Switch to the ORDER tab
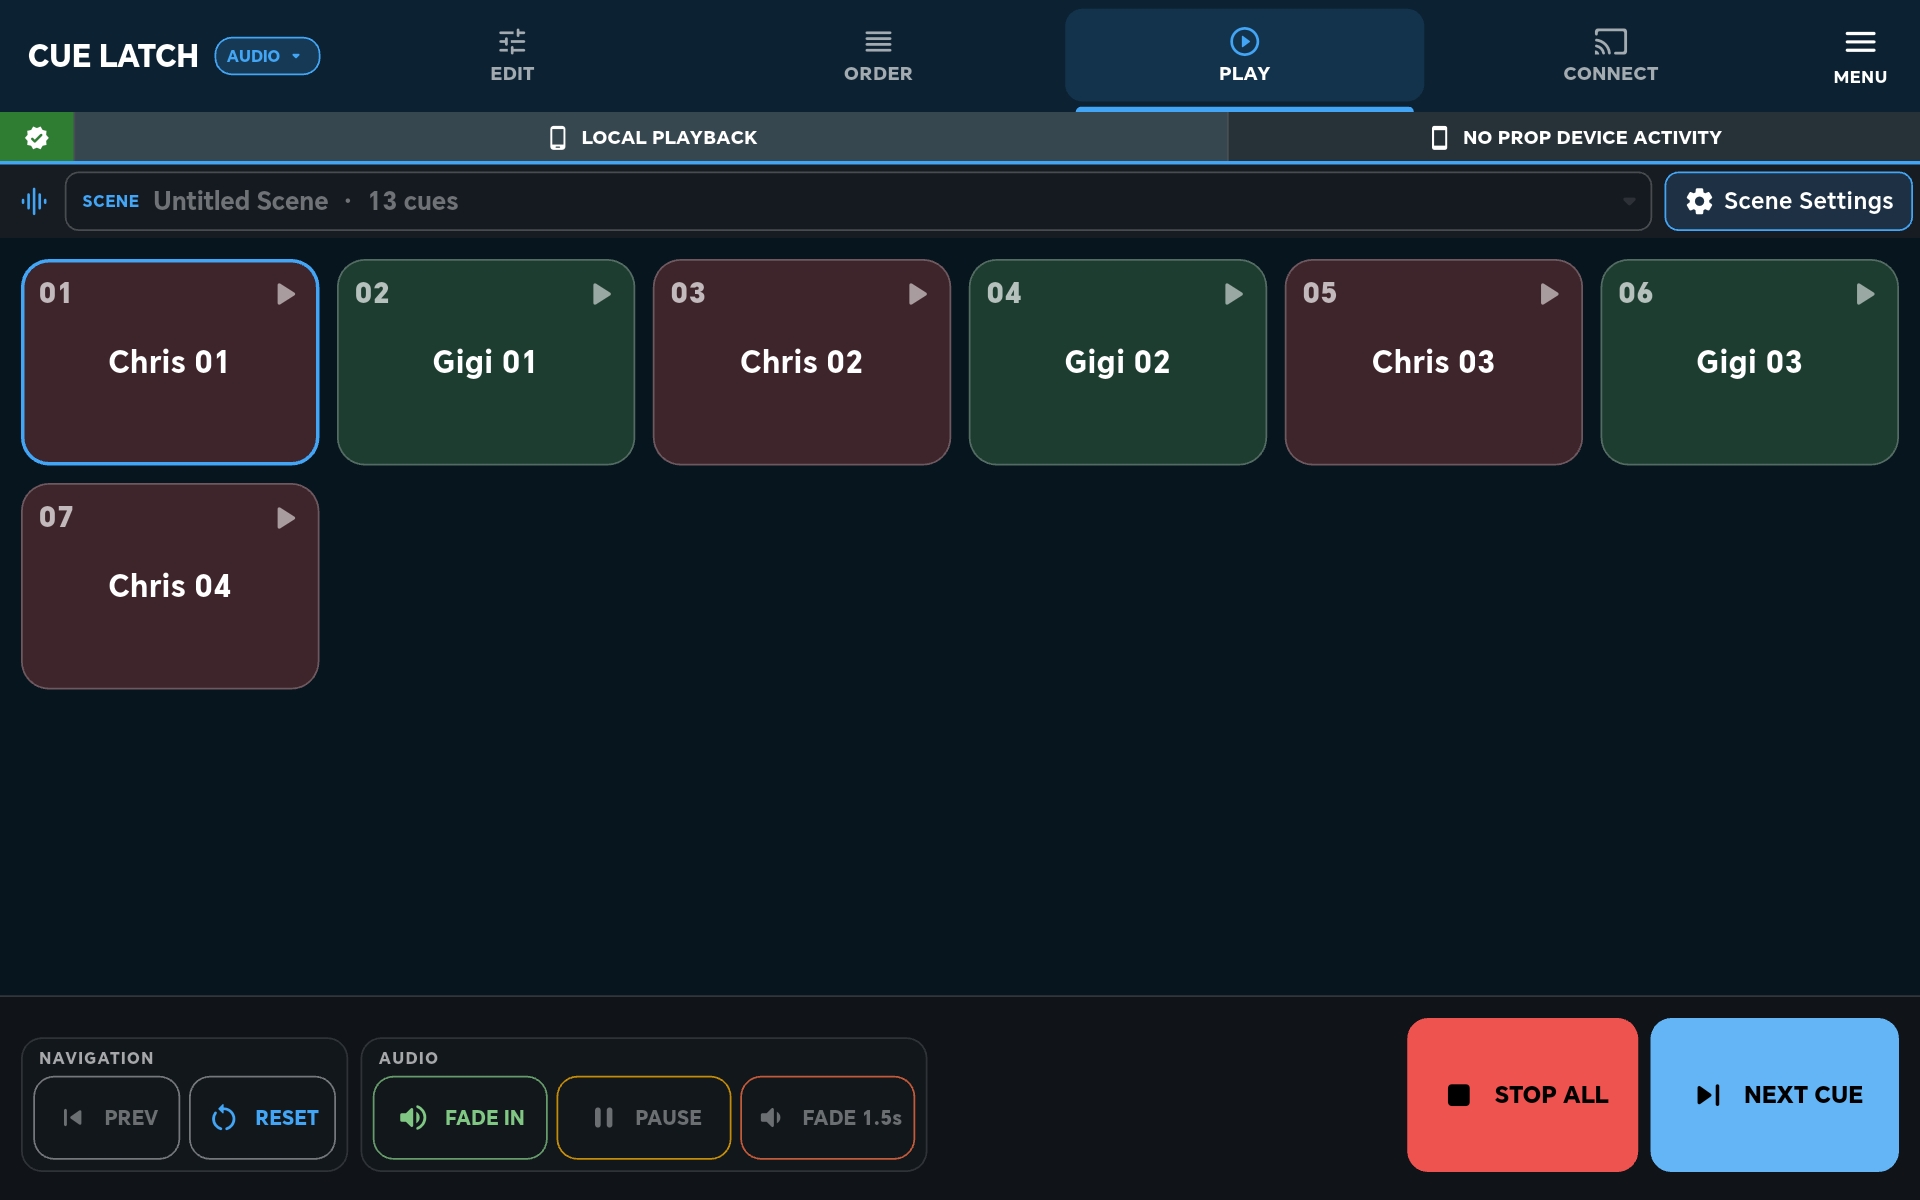 (878, 56)
